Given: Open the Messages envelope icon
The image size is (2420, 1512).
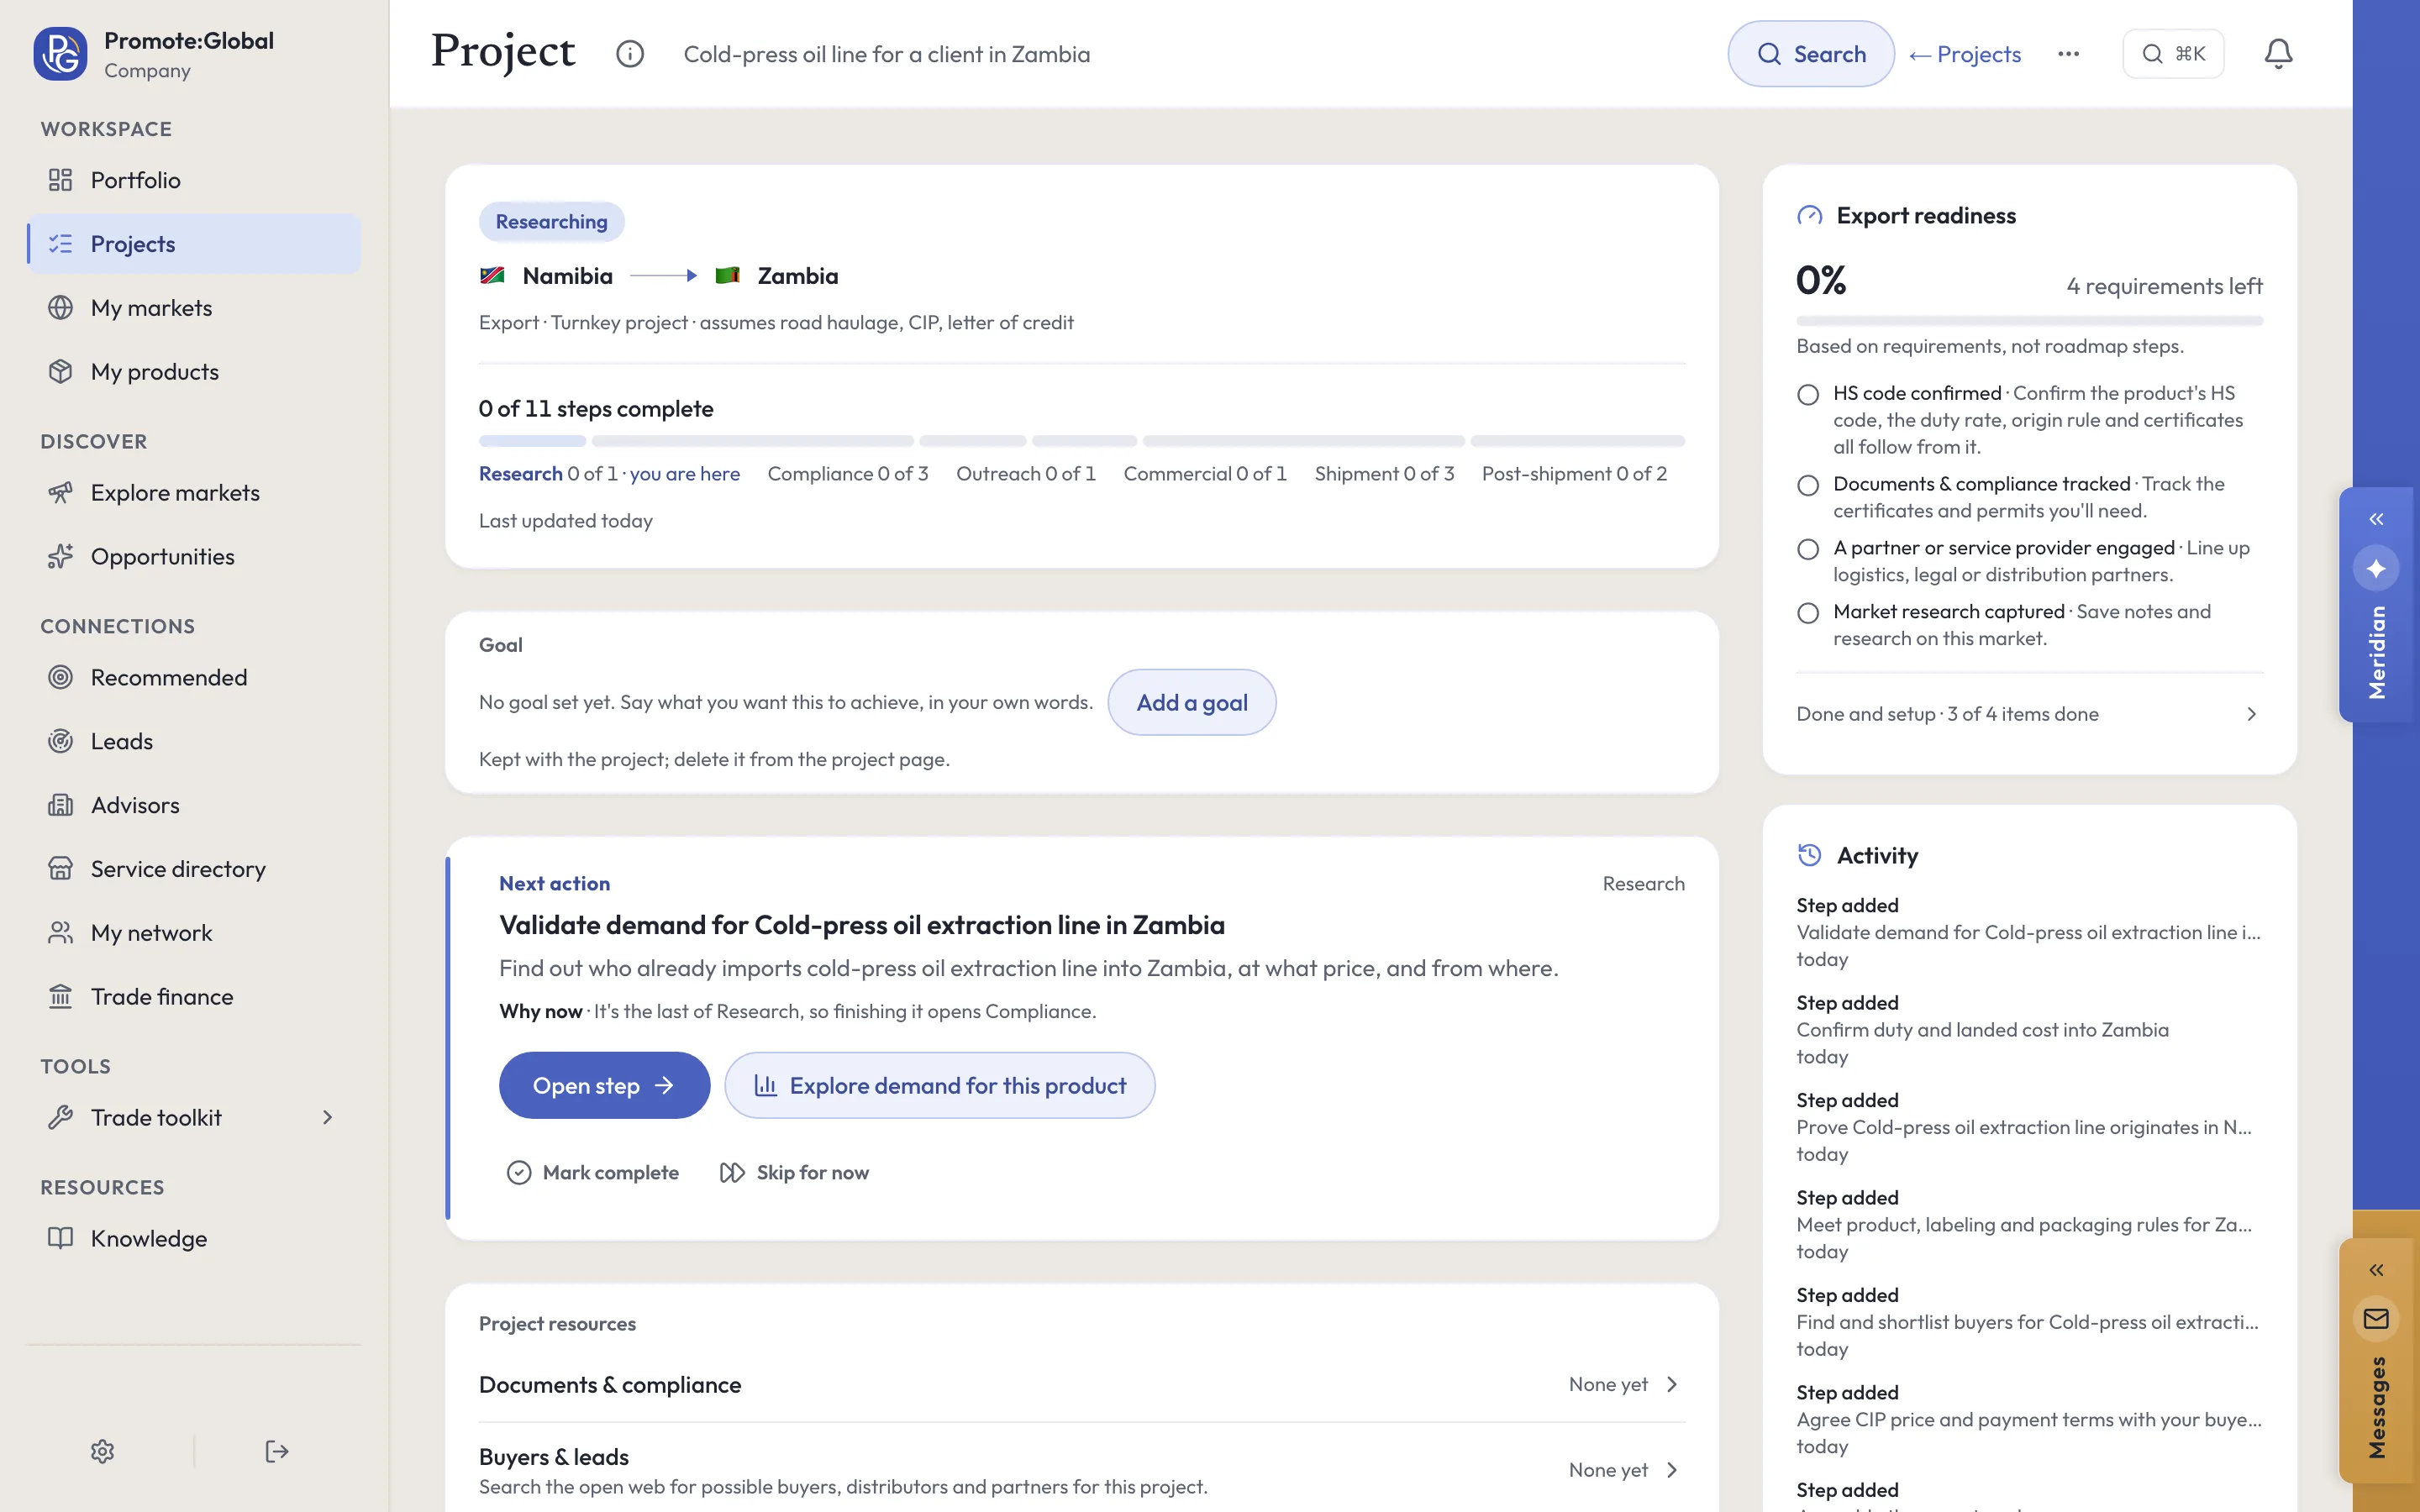Looking at the screenshot, I should 2376,1319.
